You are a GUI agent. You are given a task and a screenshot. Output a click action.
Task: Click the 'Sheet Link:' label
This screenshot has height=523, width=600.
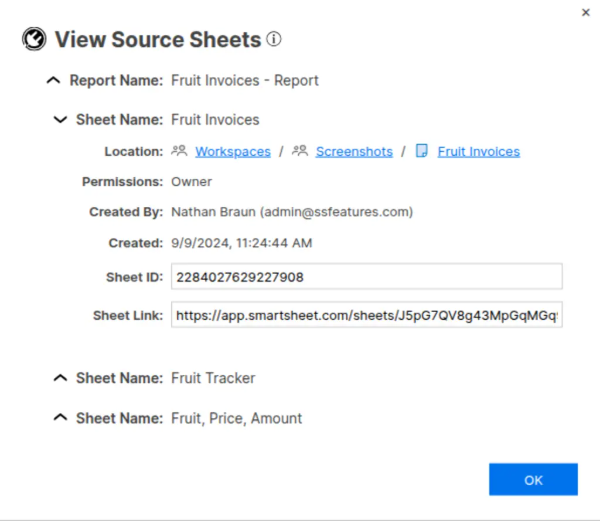pyautogui.click(x=128, y=315)
